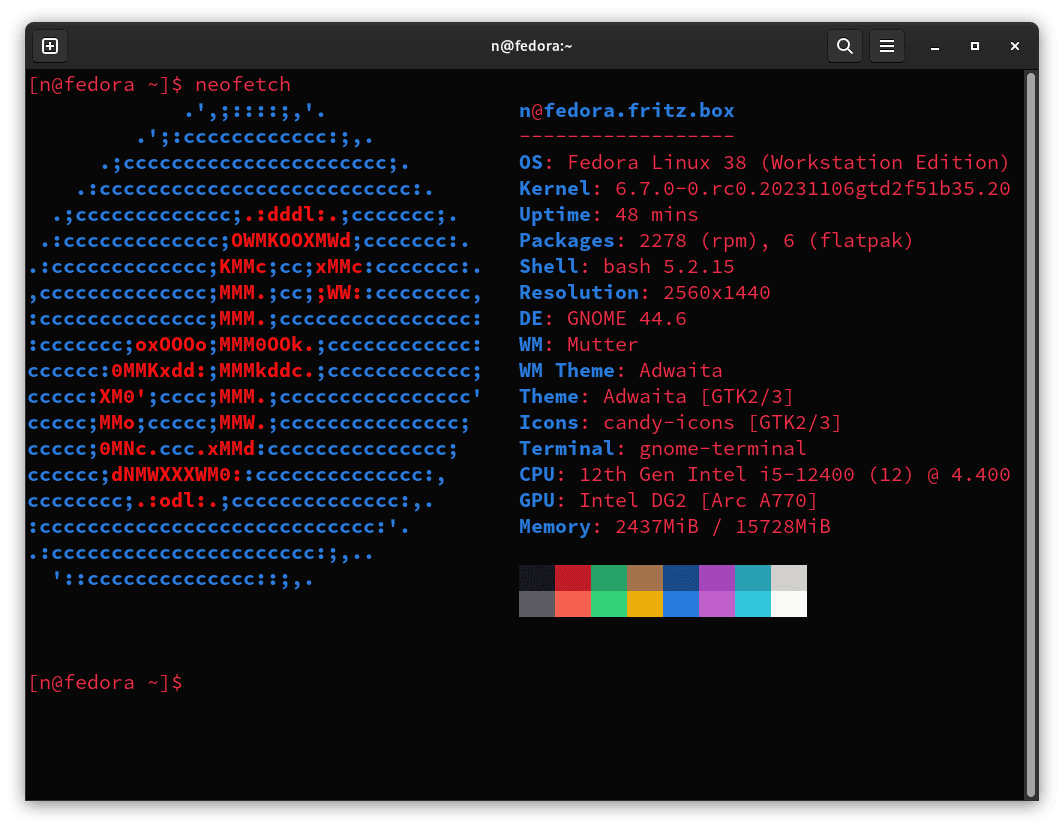Click the bright cyan color block
The width and height of the screenshot is (1064, 829).
tap(753, 604)
